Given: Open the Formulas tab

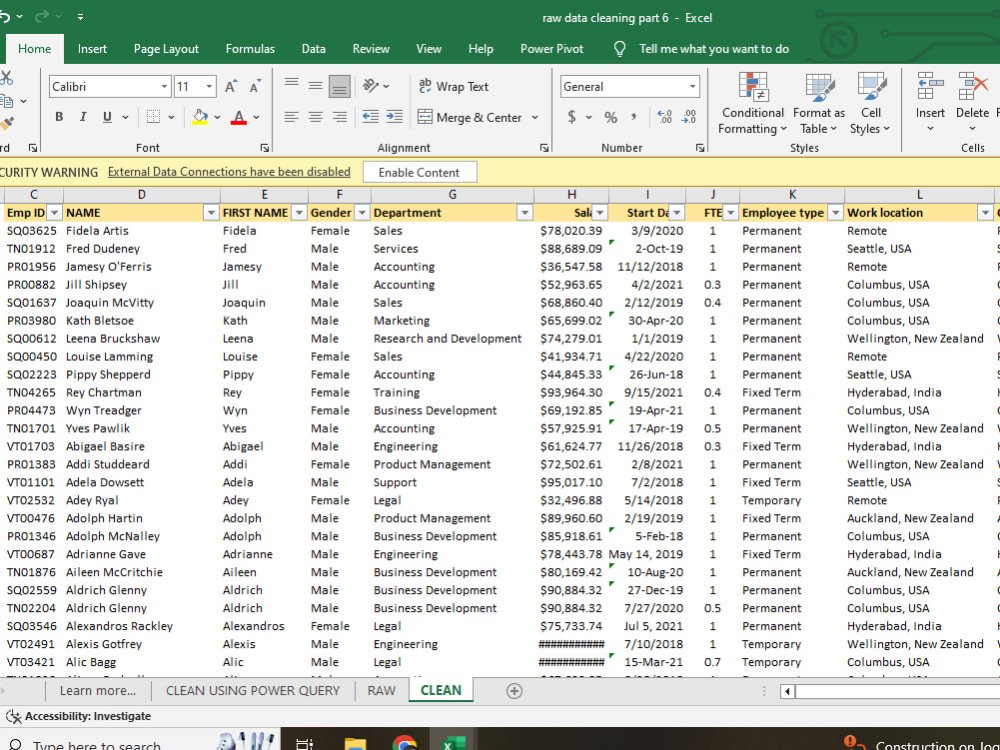Looking at the screenshot, I should click(x=250, y=49).
